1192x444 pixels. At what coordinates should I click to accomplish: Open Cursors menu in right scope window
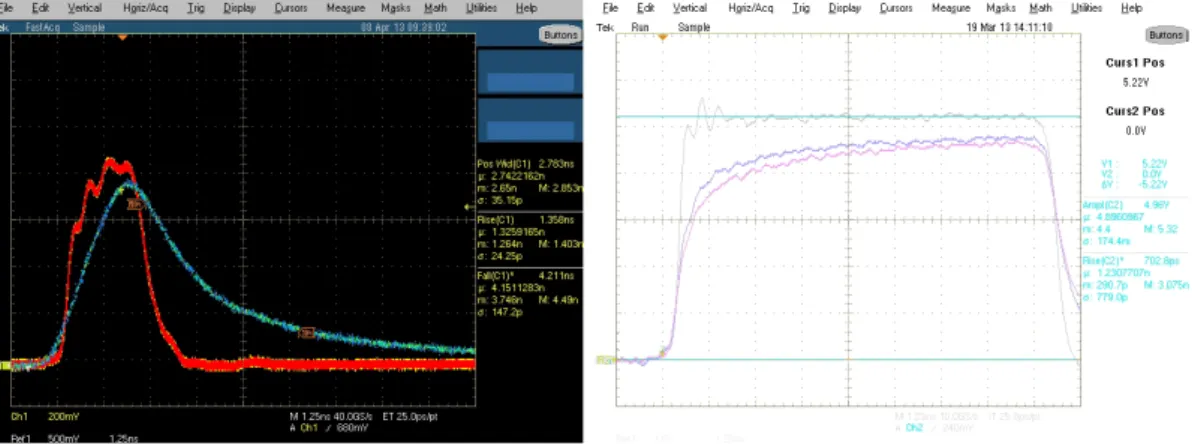(x=896, y=8)
